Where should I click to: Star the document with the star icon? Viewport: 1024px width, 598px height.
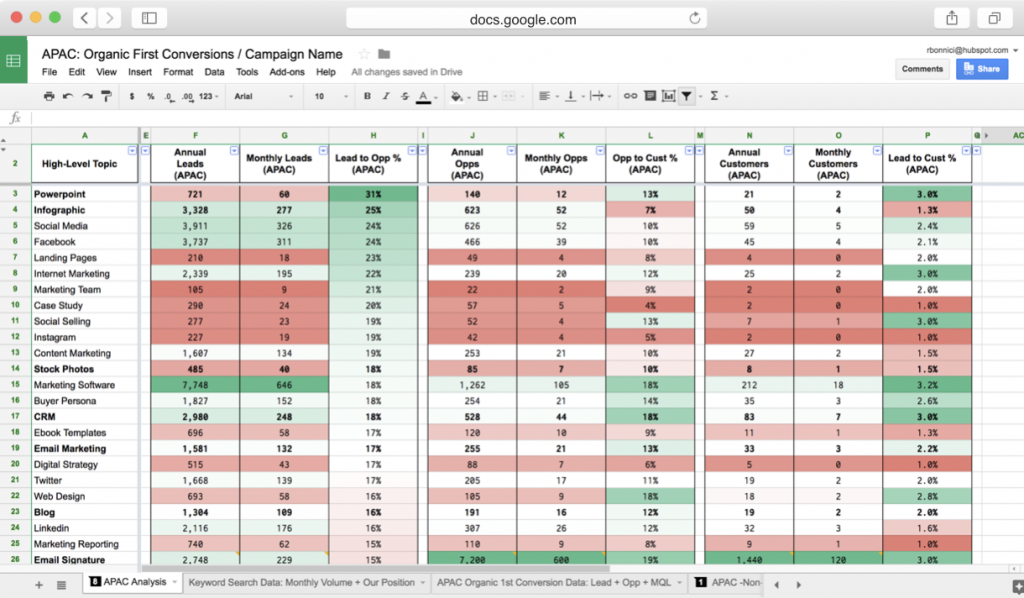(x=364, y=54)
